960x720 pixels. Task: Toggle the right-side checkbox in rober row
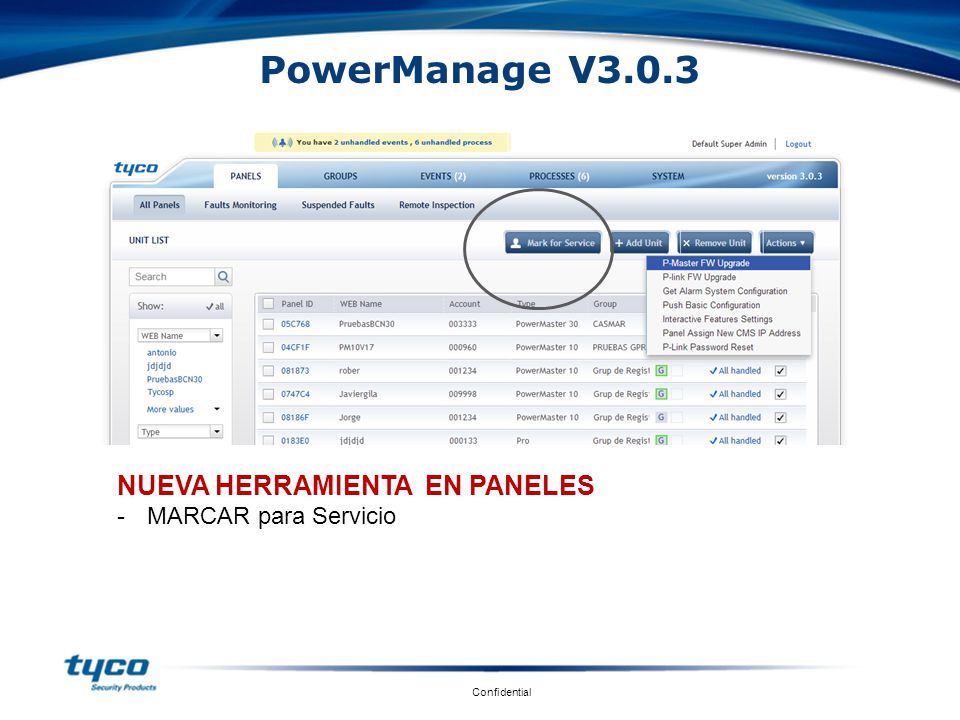[x=780, y=370]
